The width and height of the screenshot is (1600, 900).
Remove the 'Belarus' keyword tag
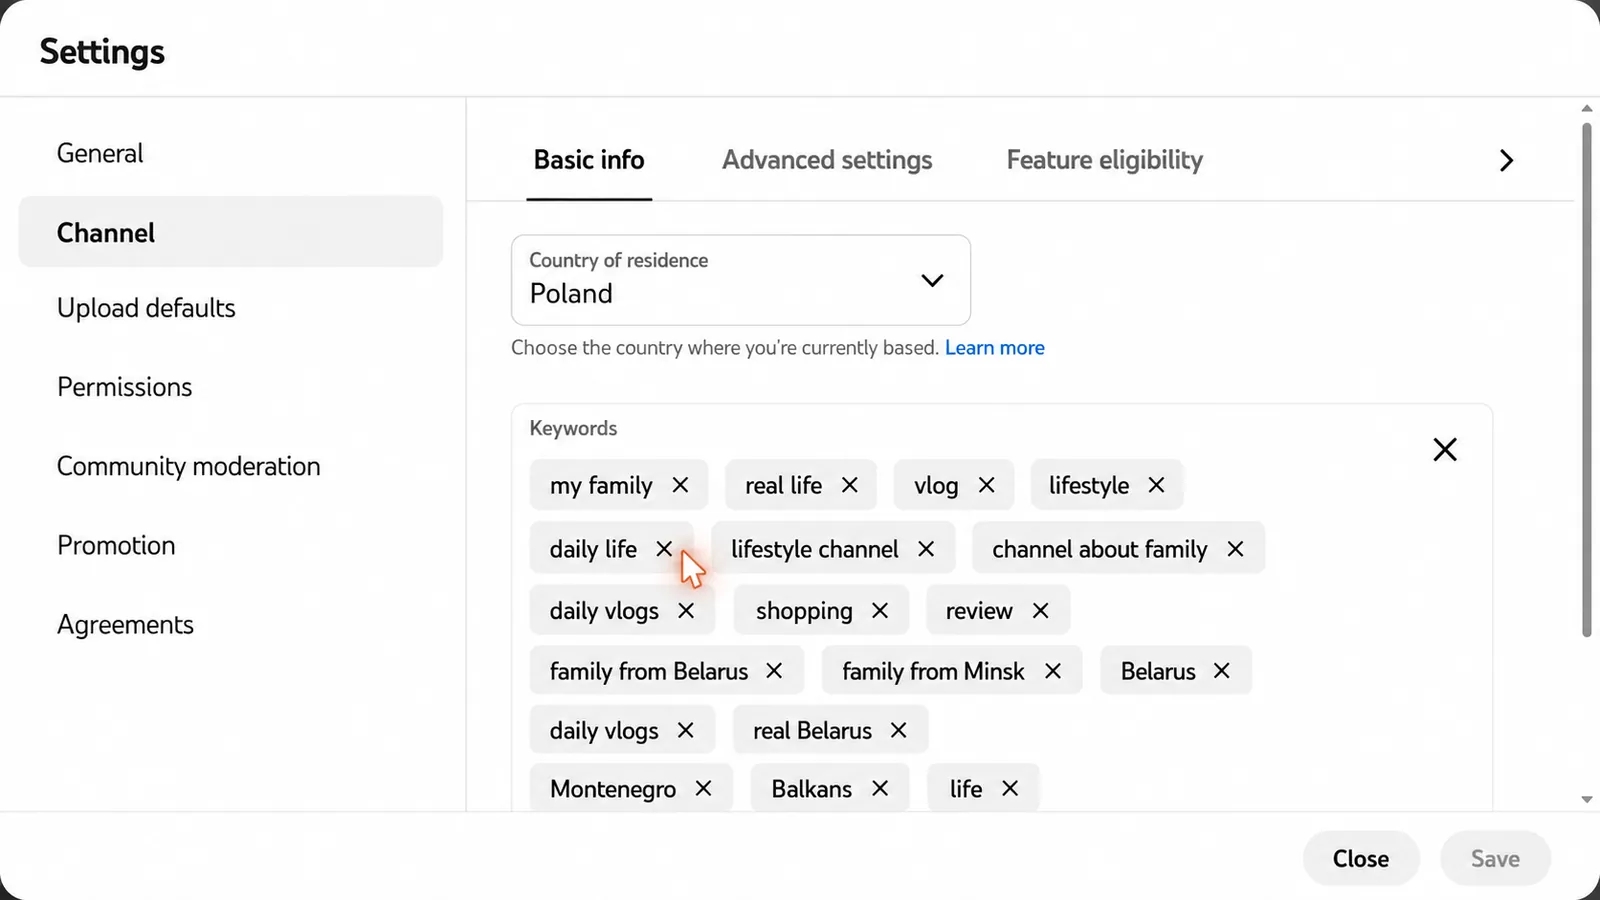(x=1221, y=671)
